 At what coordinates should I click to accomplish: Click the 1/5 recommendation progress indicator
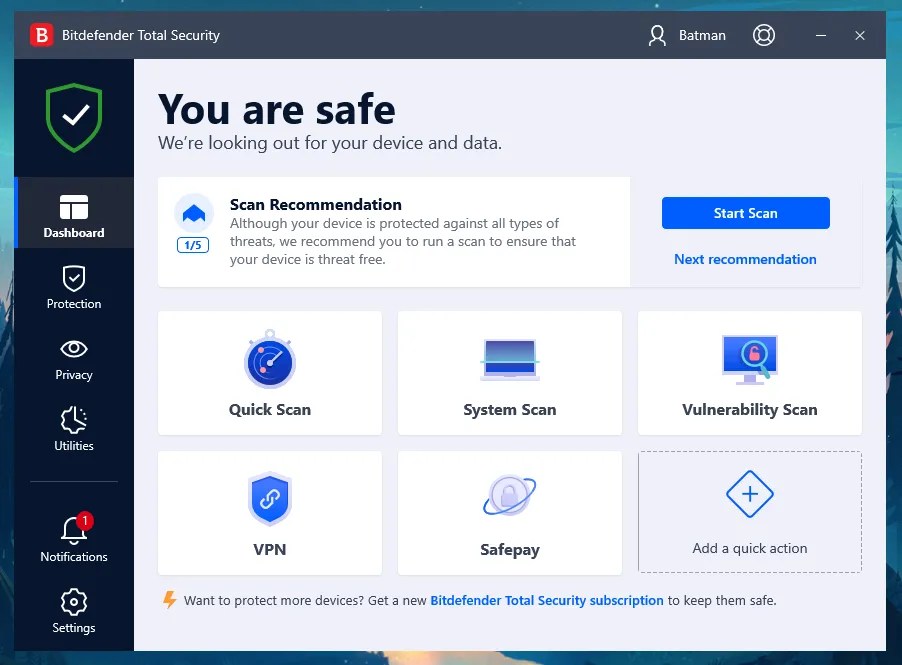tap(193, 243)
